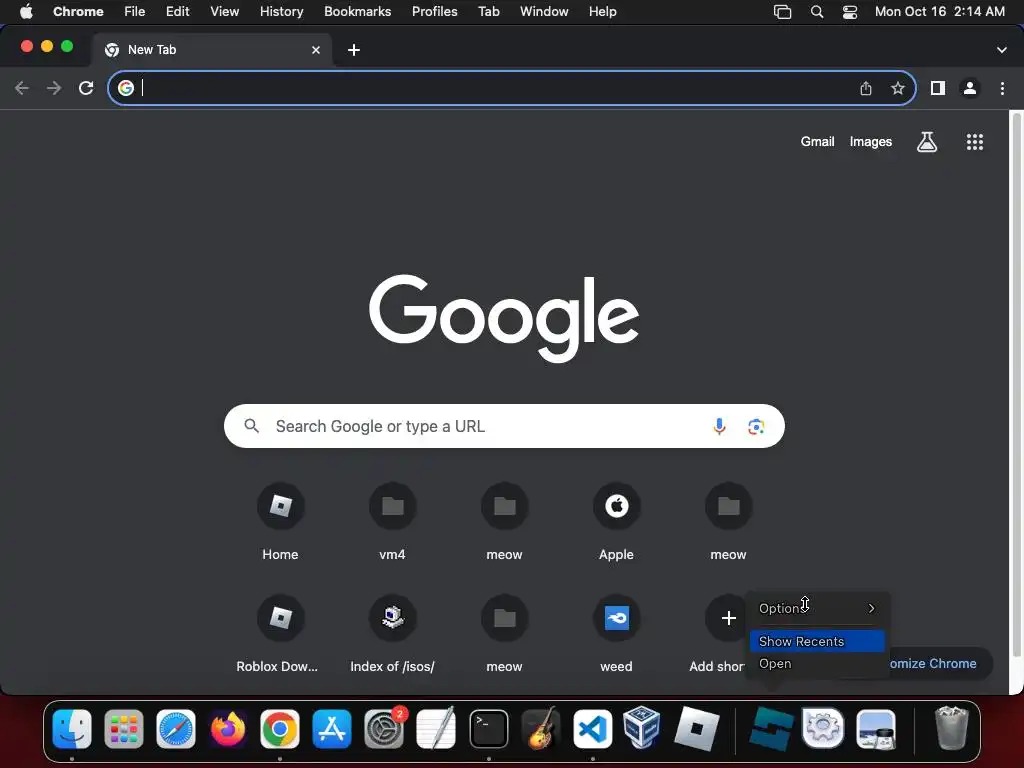Open the Apple menu
This screenshot has width=1024, height=768.
[x=26, y=12]
